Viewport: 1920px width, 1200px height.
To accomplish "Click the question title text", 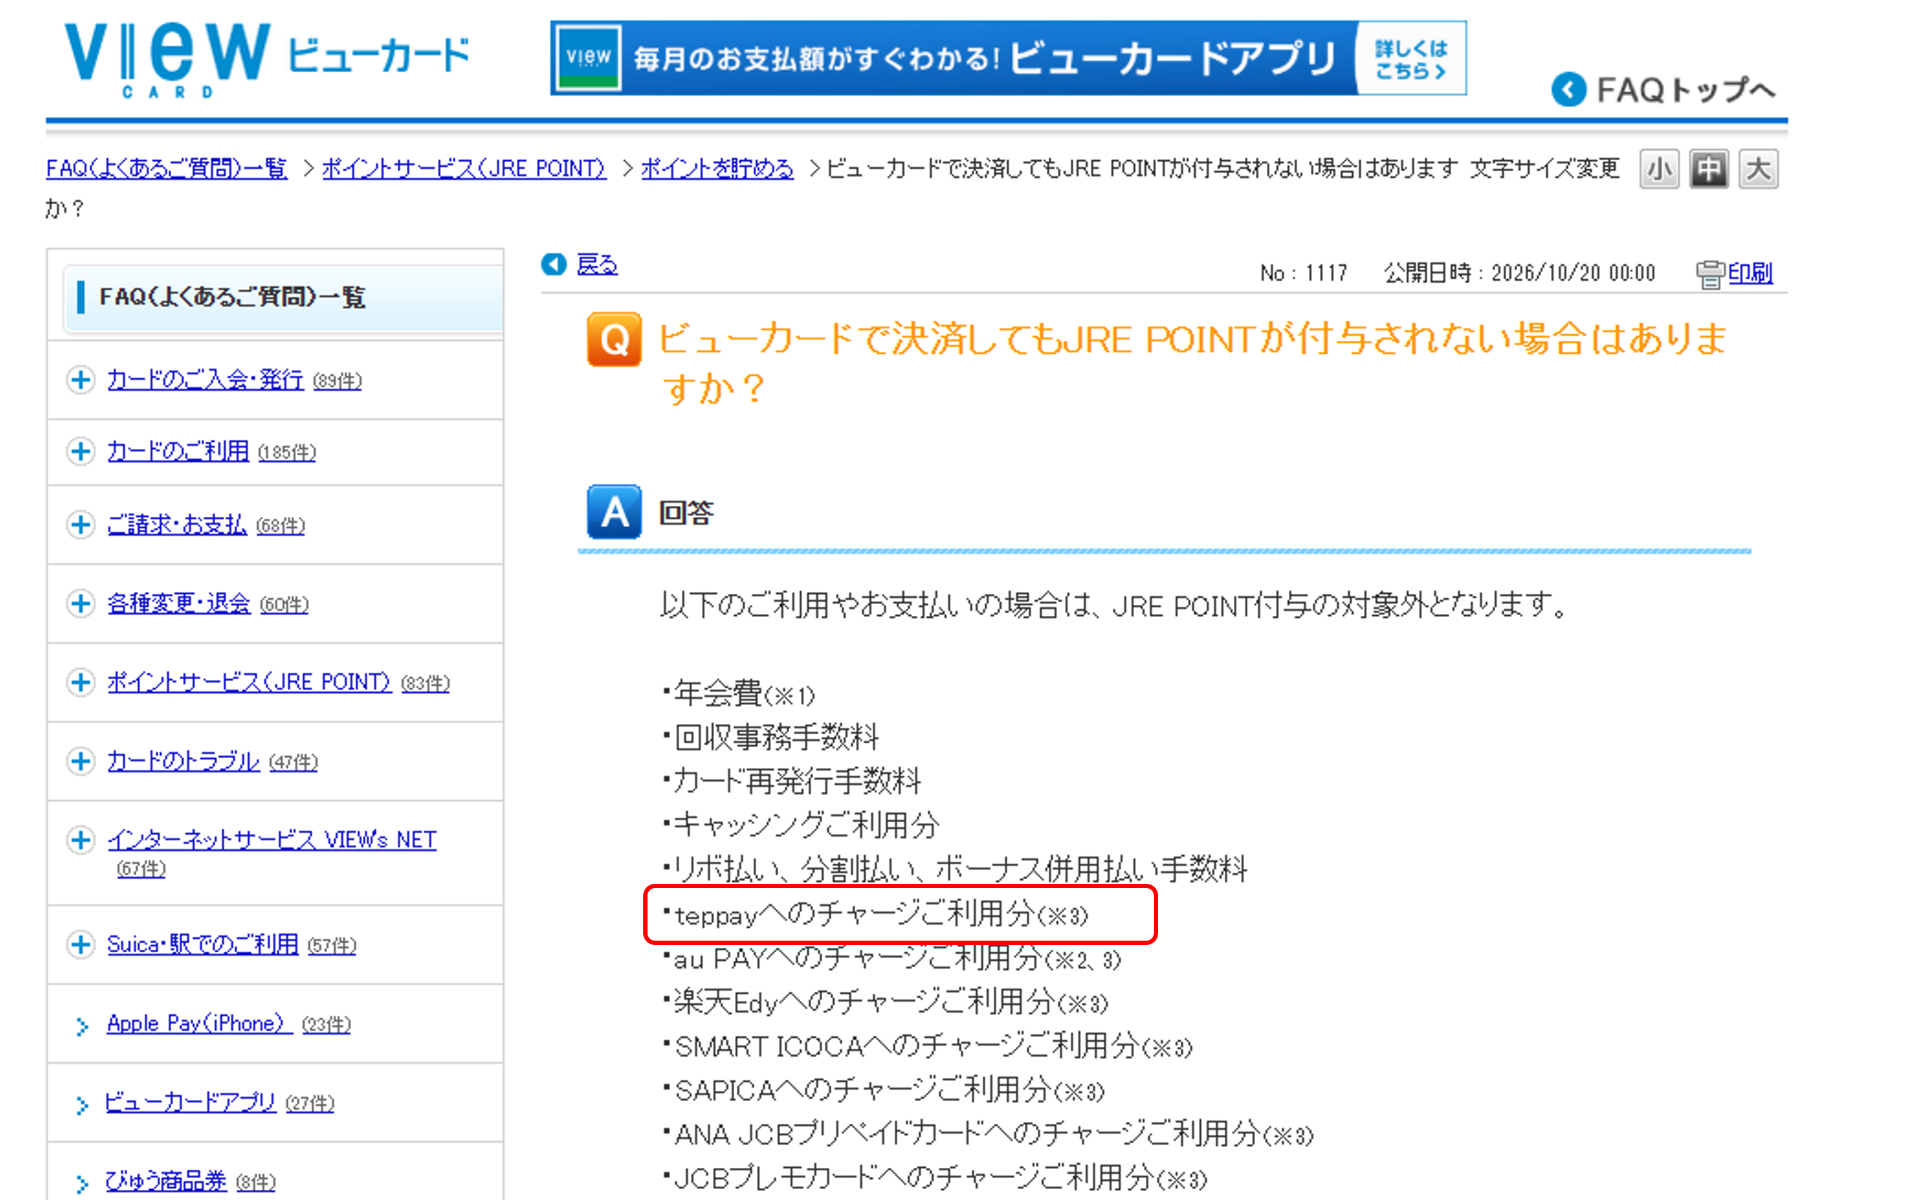I will (x=1192, y=362).
